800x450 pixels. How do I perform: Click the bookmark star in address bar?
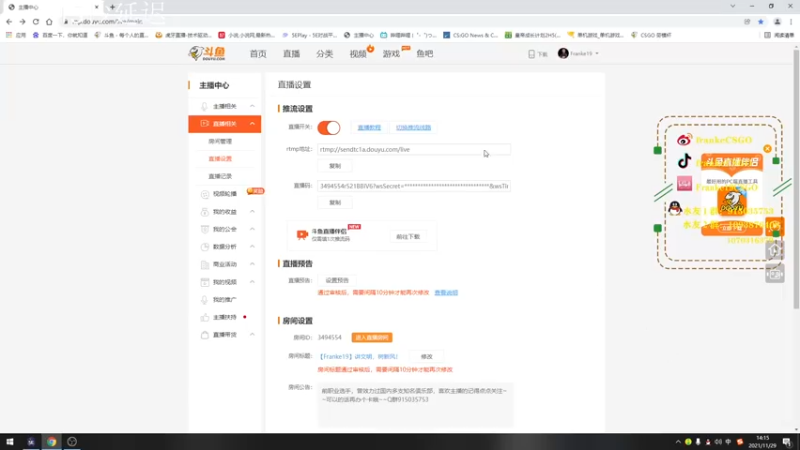point(761,21)
